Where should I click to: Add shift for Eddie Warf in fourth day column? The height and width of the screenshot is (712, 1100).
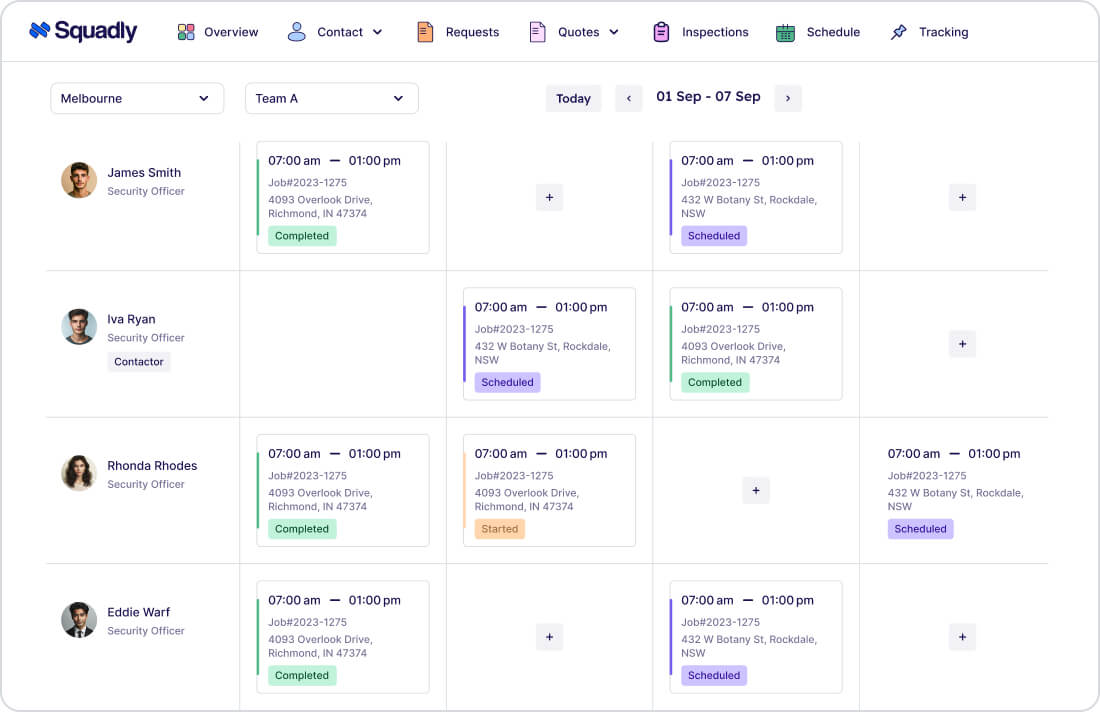(x=962, y=637)
